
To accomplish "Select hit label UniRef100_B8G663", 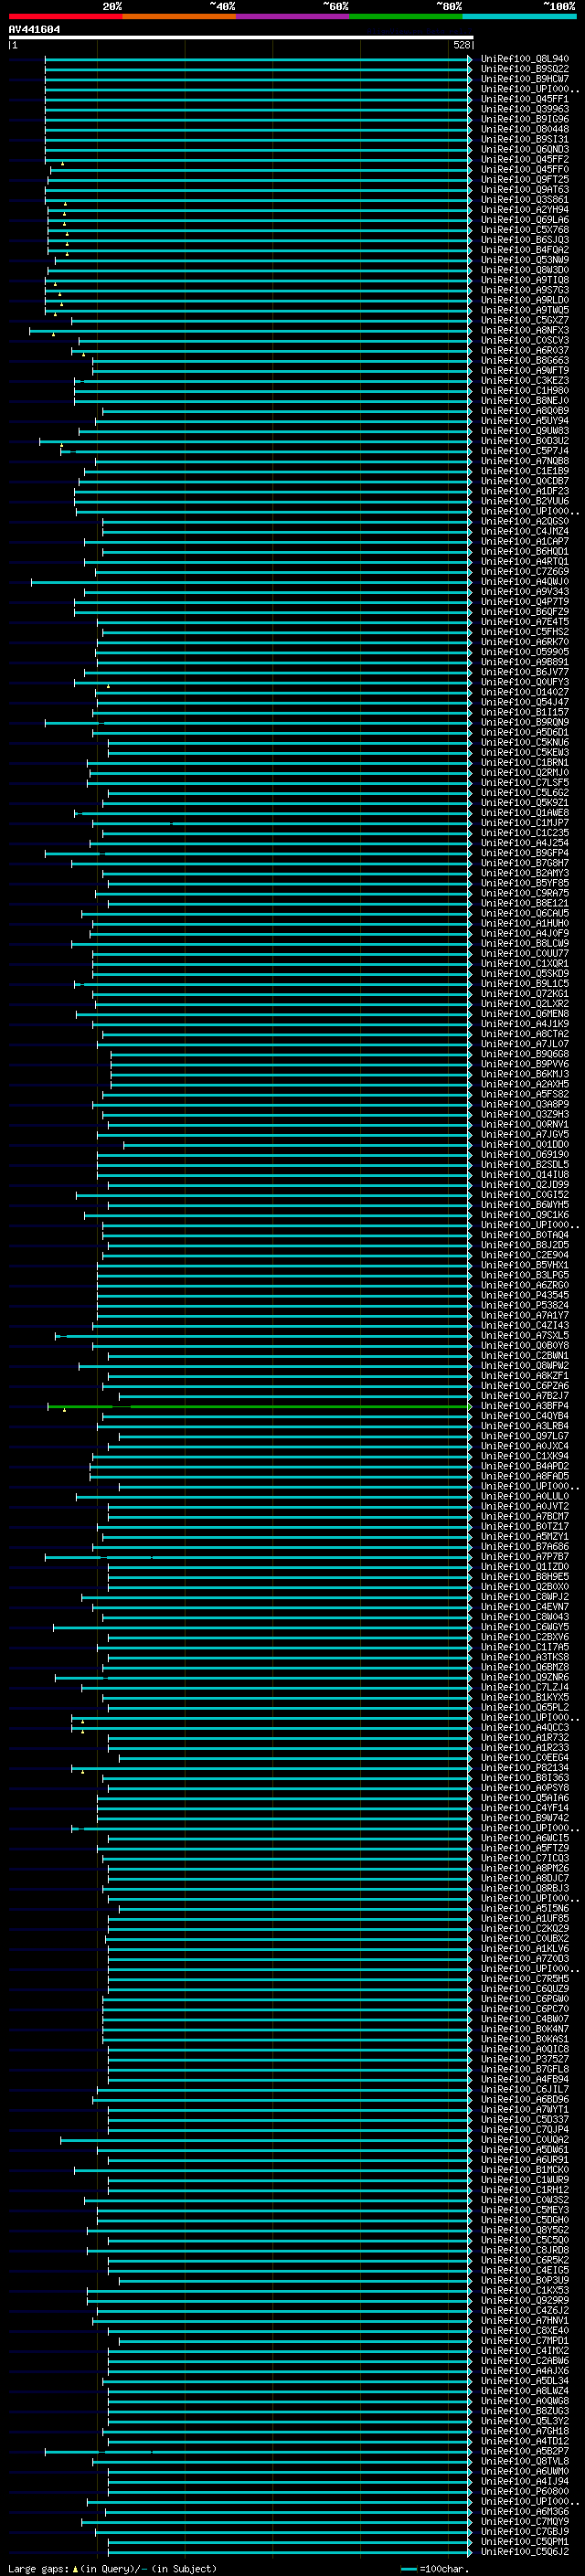I will point(525,360).
